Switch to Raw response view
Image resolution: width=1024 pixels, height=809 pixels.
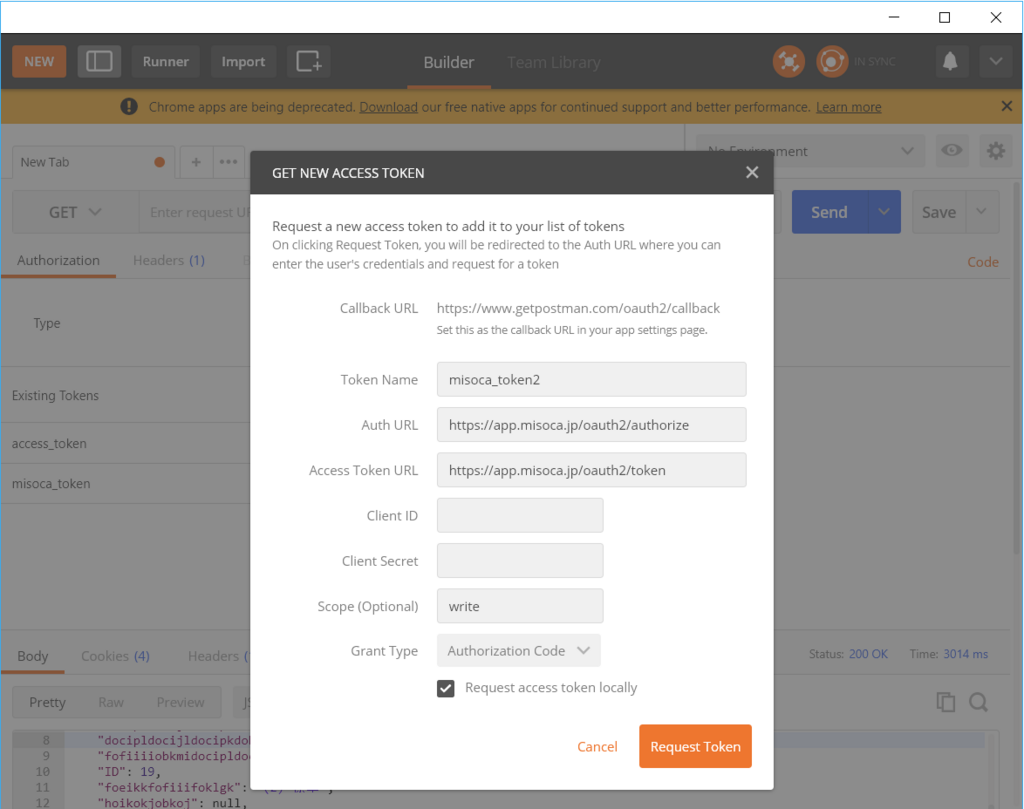point(111,703)
